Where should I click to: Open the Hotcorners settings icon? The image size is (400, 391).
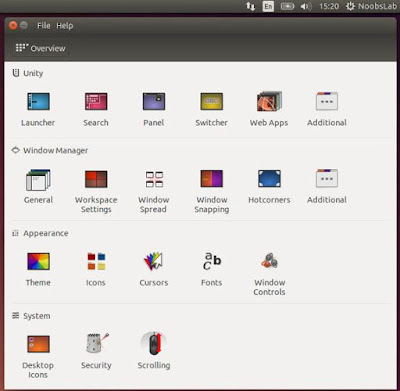pos(269,179)
